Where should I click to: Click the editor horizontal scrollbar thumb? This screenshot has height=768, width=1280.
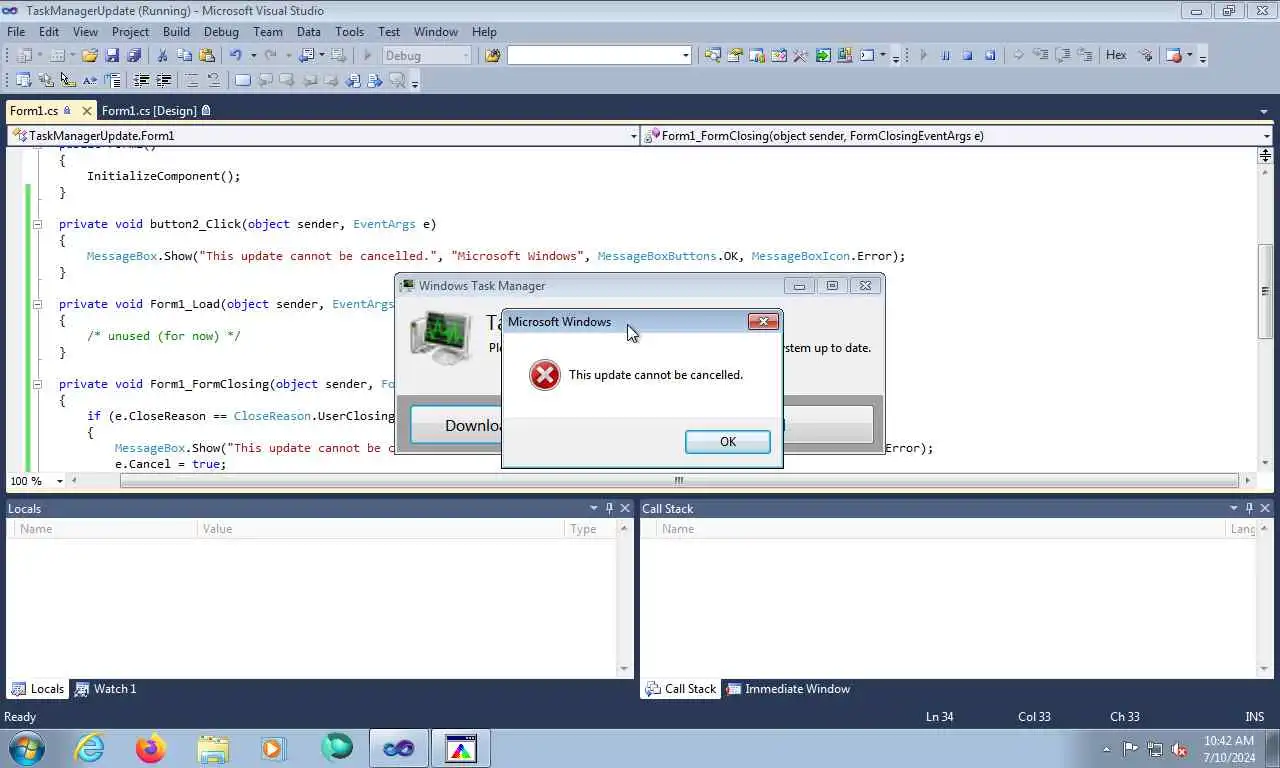click(678, 481)
